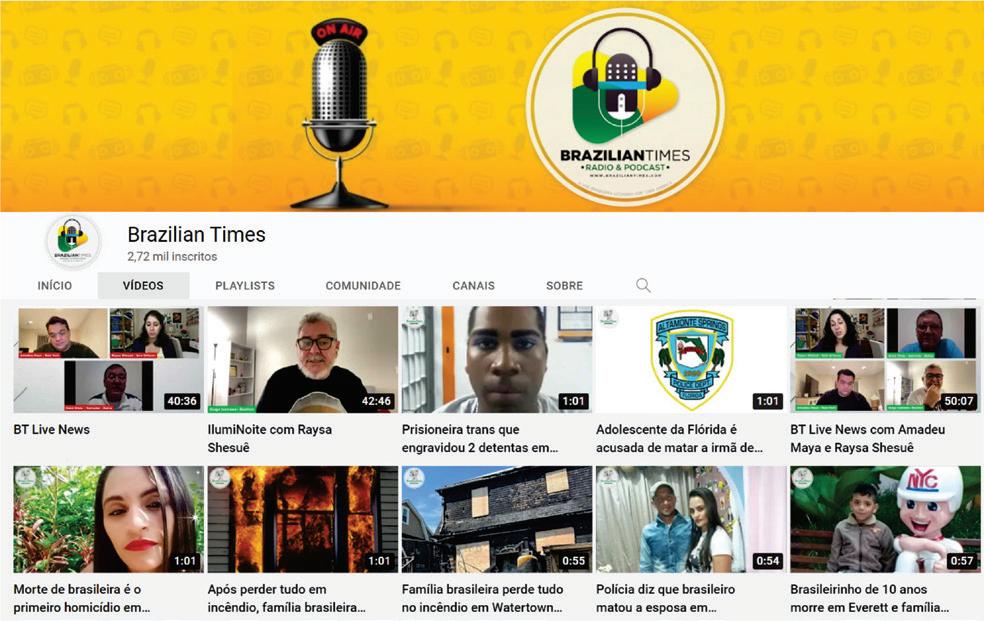
Task: Open the Brasileirinho de 10 anos thumbnail
Action: [x=885, y=519]
